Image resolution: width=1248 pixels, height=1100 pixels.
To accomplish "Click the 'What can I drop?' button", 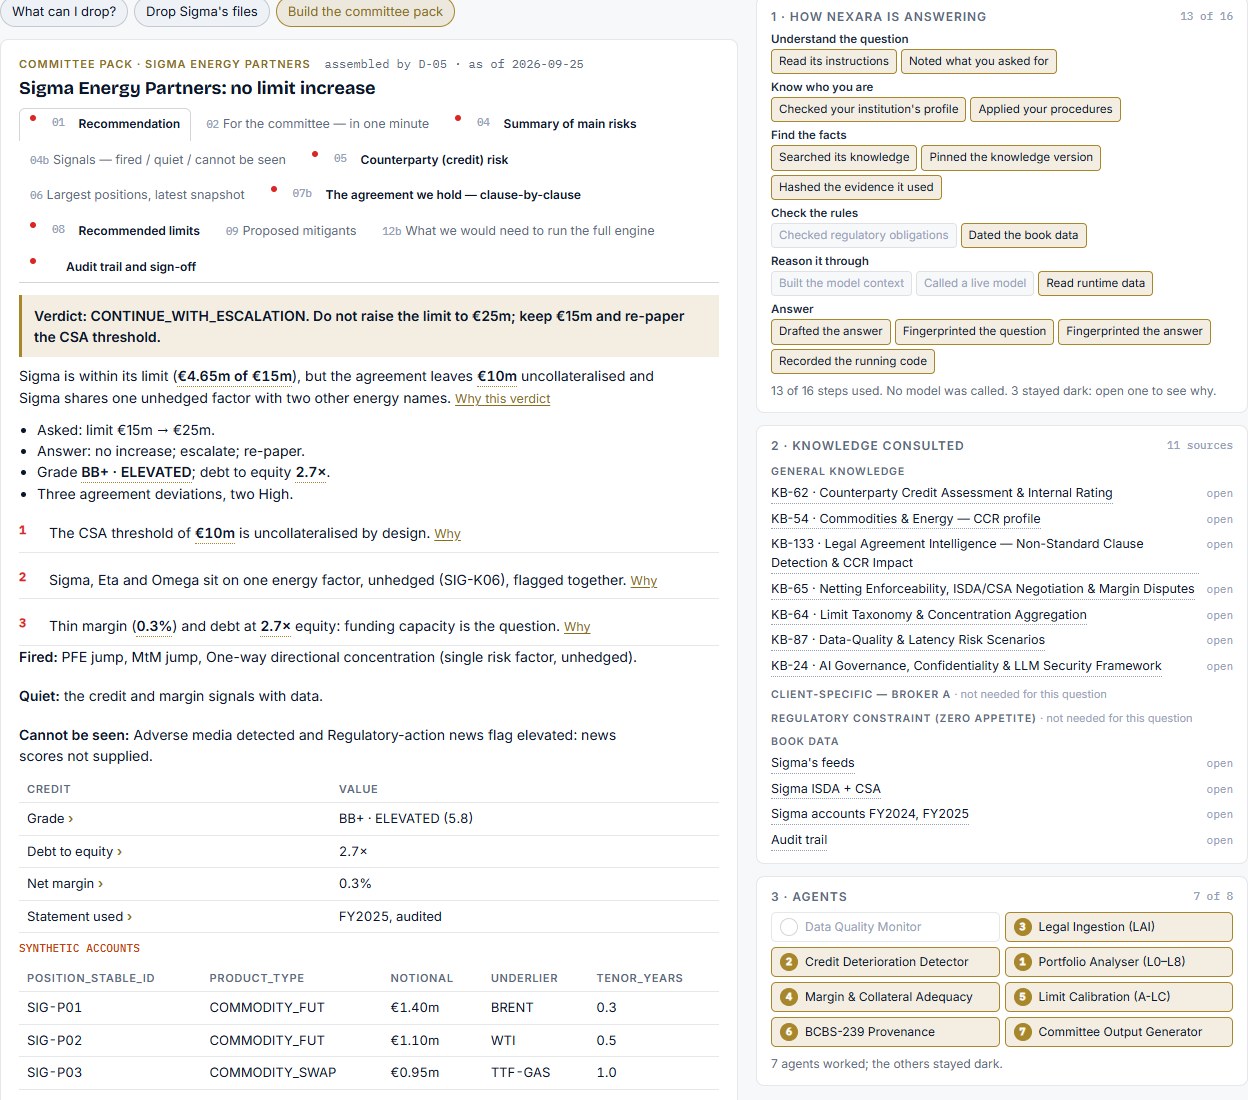I will (x=64, y=12).
